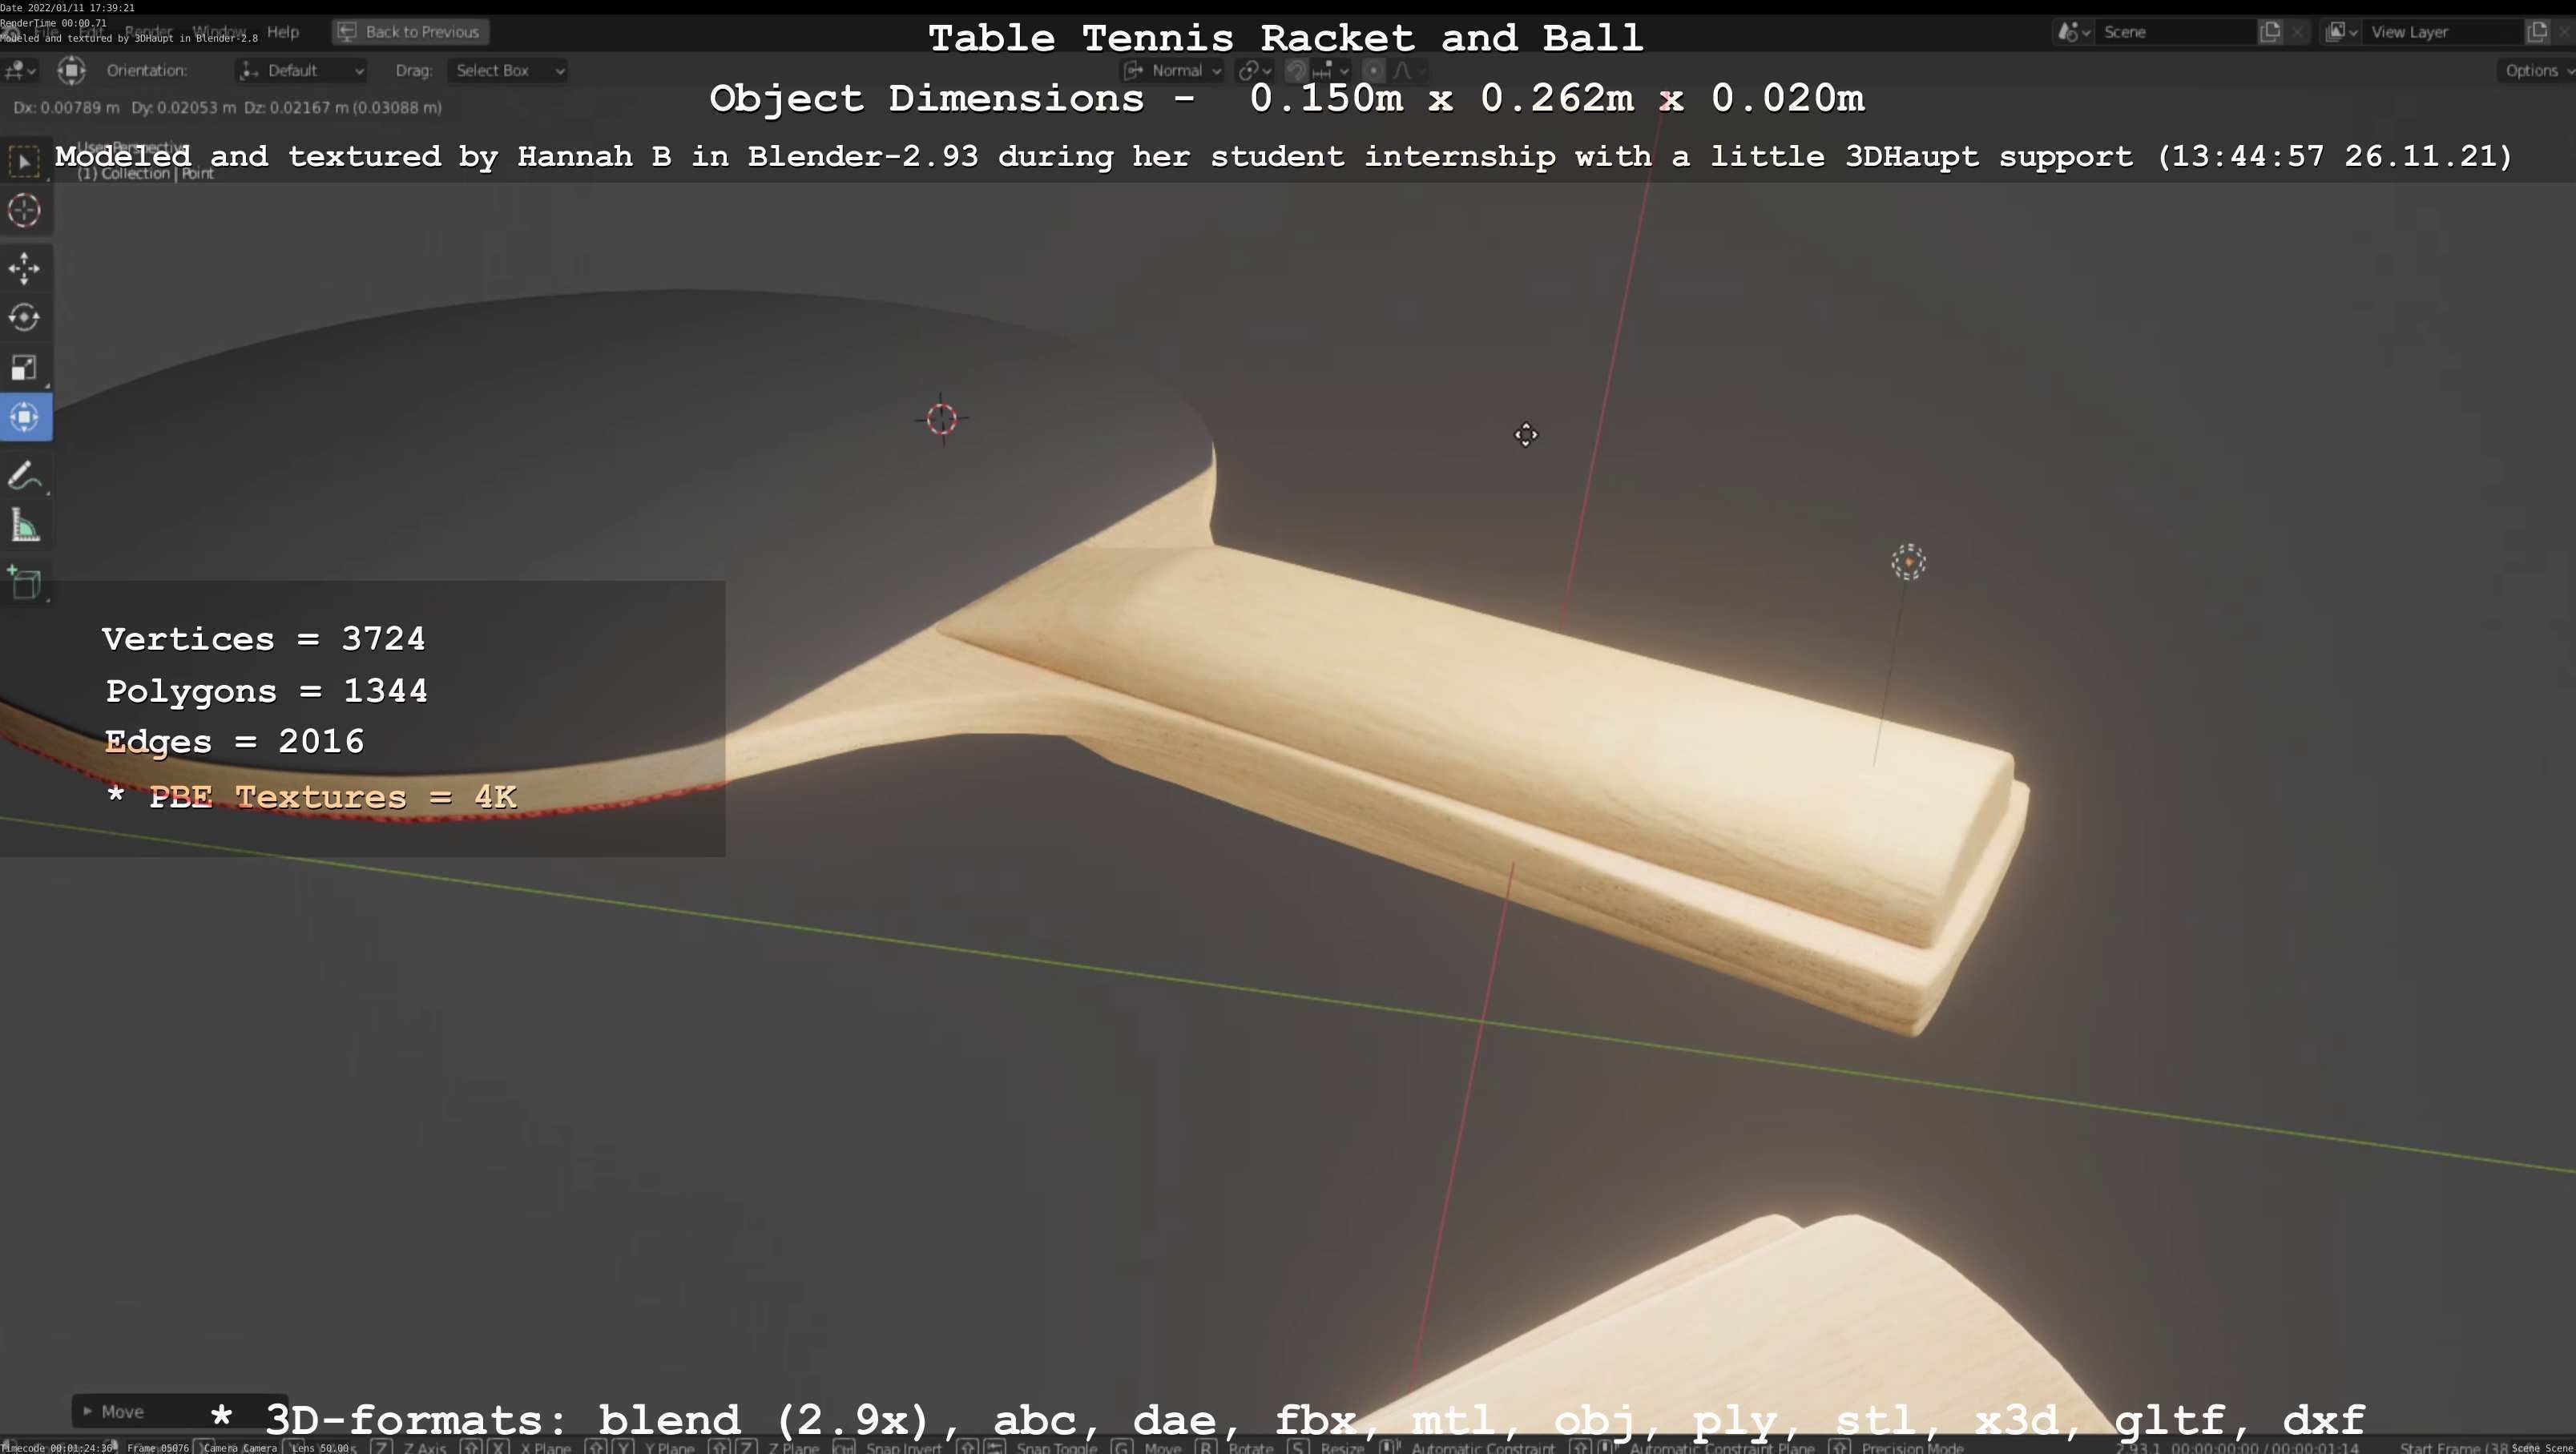Click 'Polygons = 1344' text

coord(267,691)
